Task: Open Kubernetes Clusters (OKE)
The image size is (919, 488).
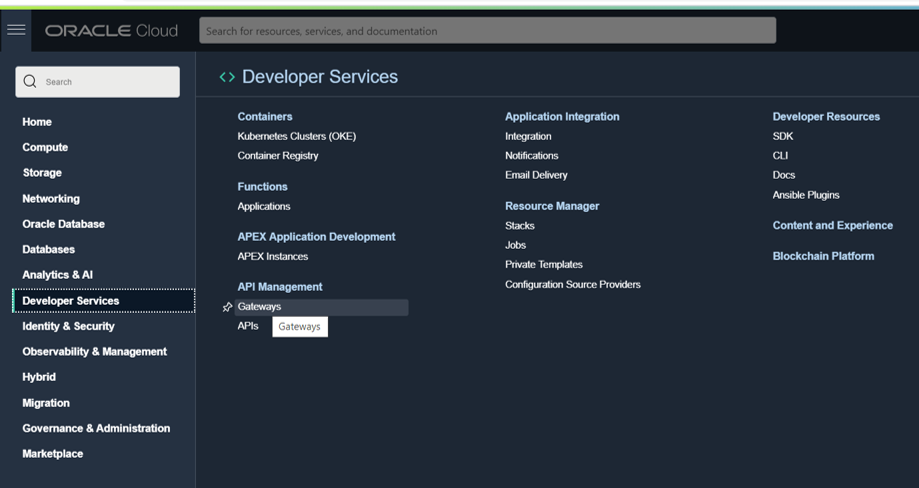Action: 297,136
